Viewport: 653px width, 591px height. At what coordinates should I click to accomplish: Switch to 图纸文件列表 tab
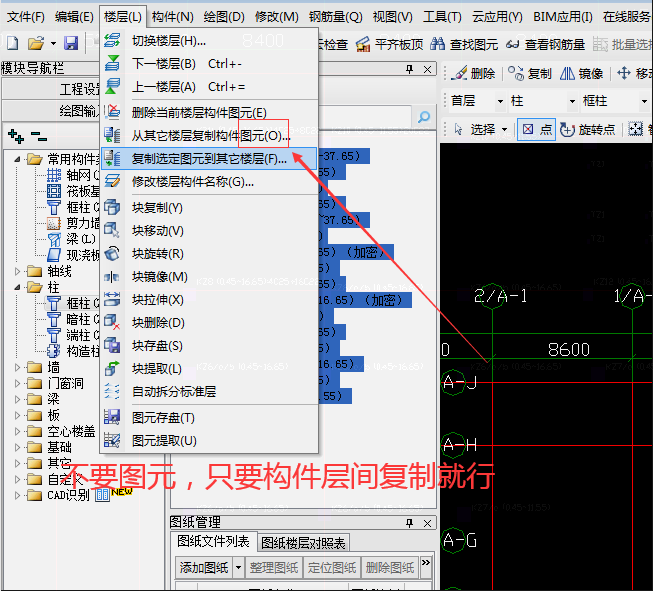coord(213,542)
